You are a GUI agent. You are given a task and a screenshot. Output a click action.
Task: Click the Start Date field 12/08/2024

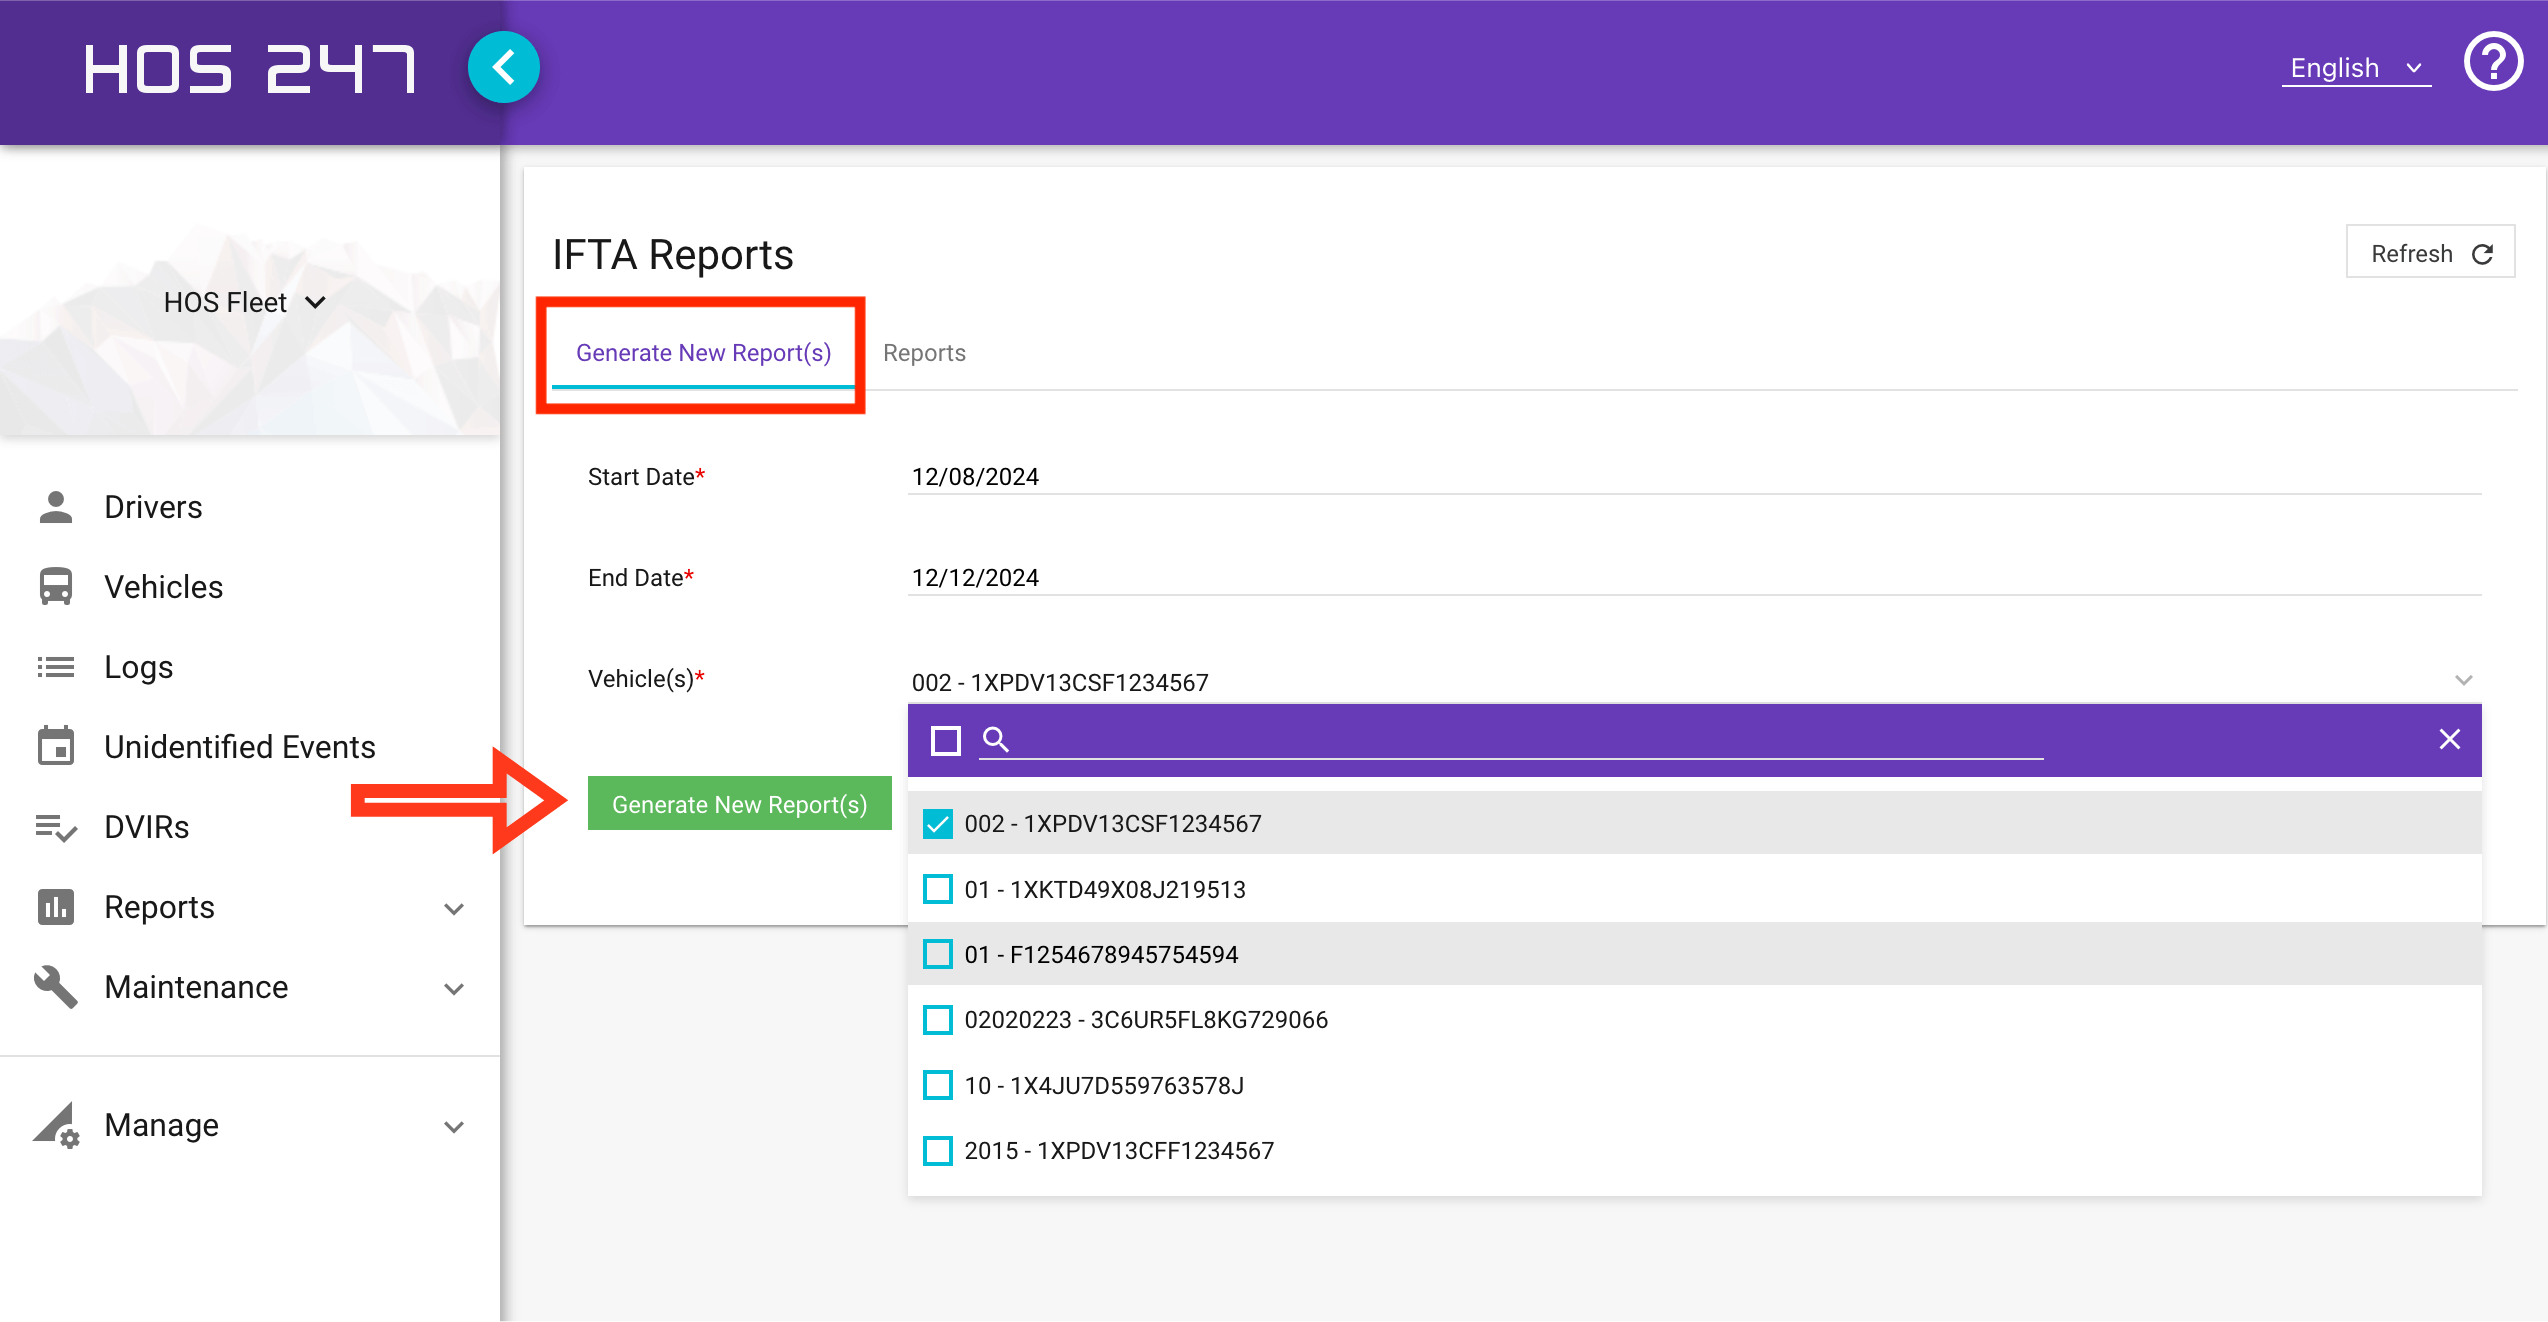pyautogui.click(x=1694, y=476)
